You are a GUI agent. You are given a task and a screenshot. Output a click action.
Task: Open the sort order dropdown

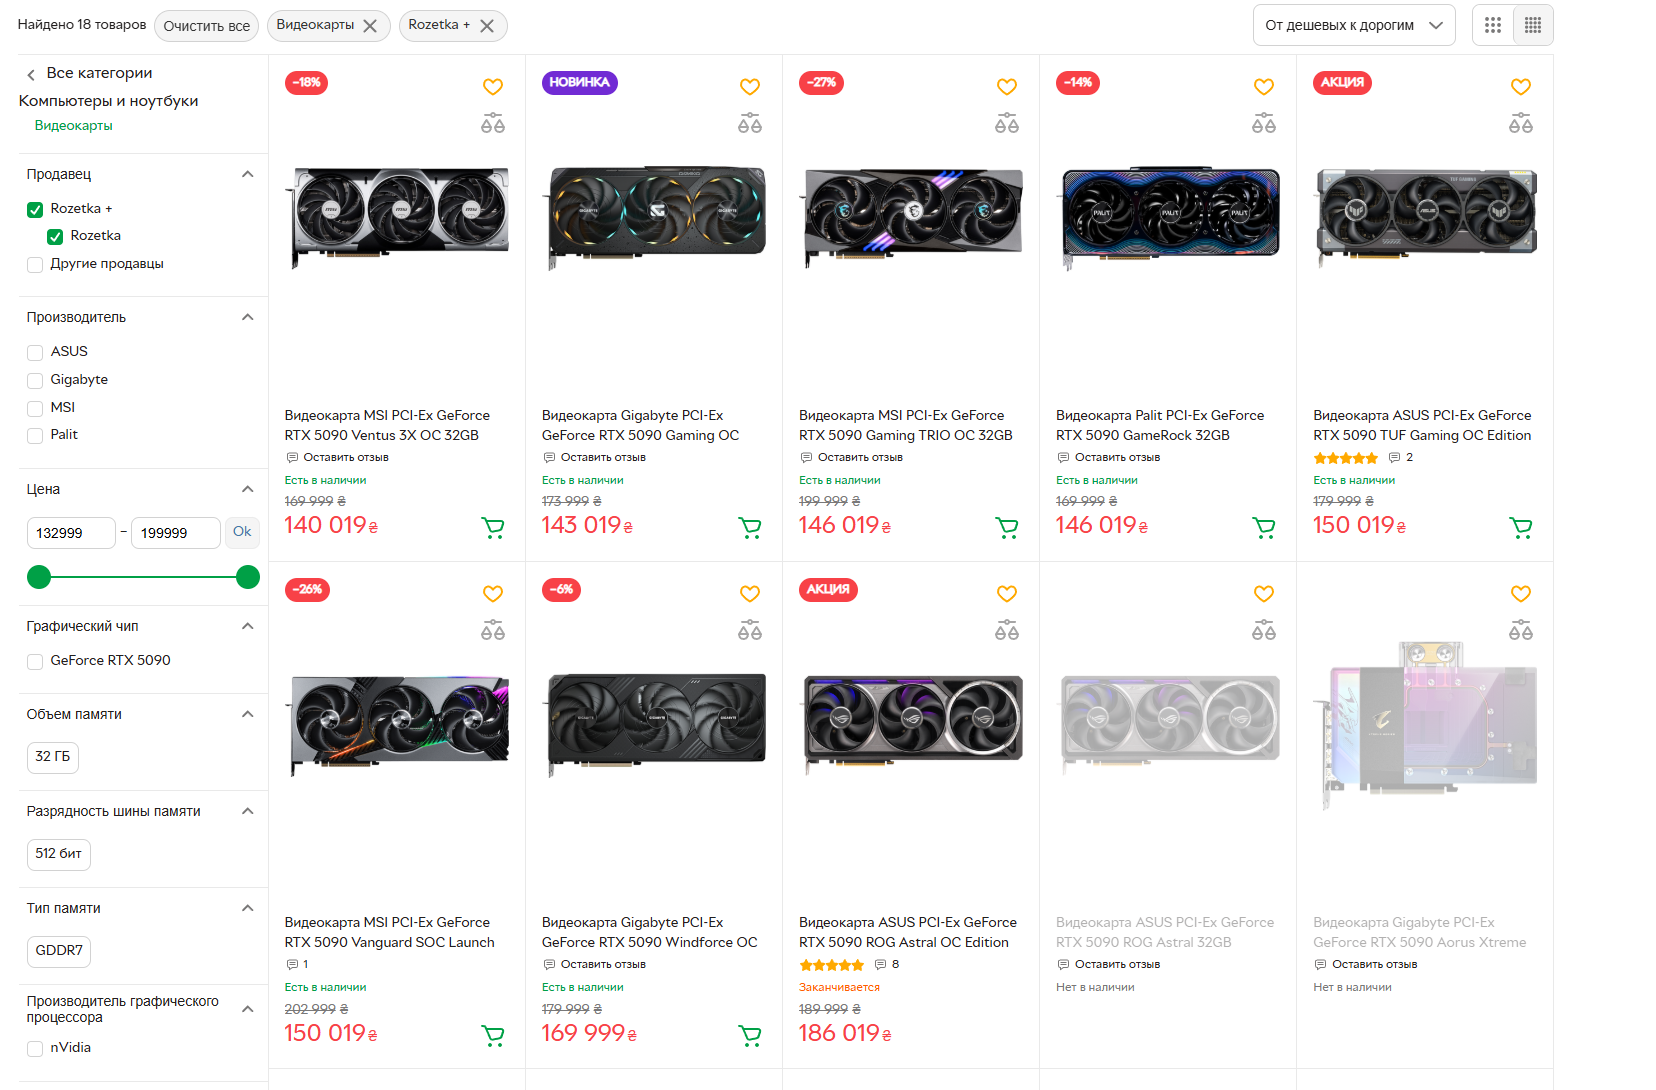pyautogui.click(x=1353, y=25)
